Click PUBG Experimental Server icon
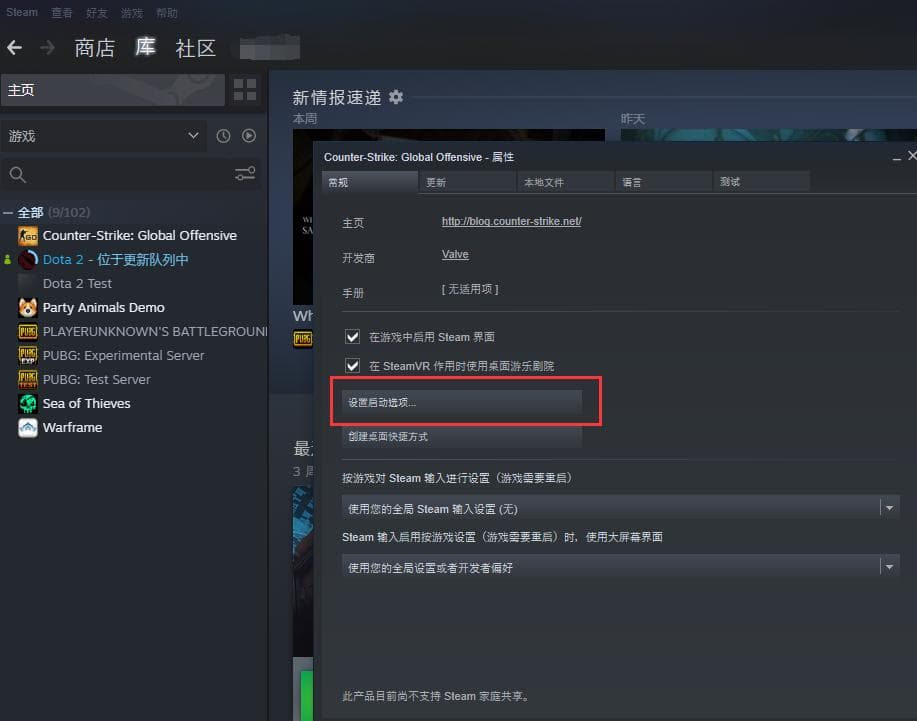The width and height of the screenshot is (917, 721). pyautogui.click(x=27, y=356)
